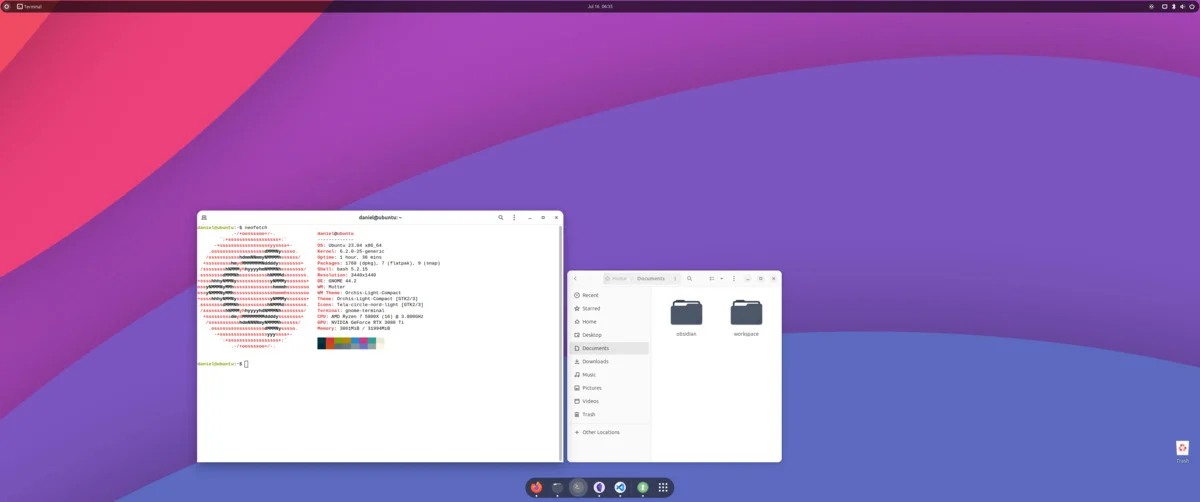The width and height of the screenshot is (1200, 502).
Task: Open the green app icon in the dock
Action: coord(642,487)
